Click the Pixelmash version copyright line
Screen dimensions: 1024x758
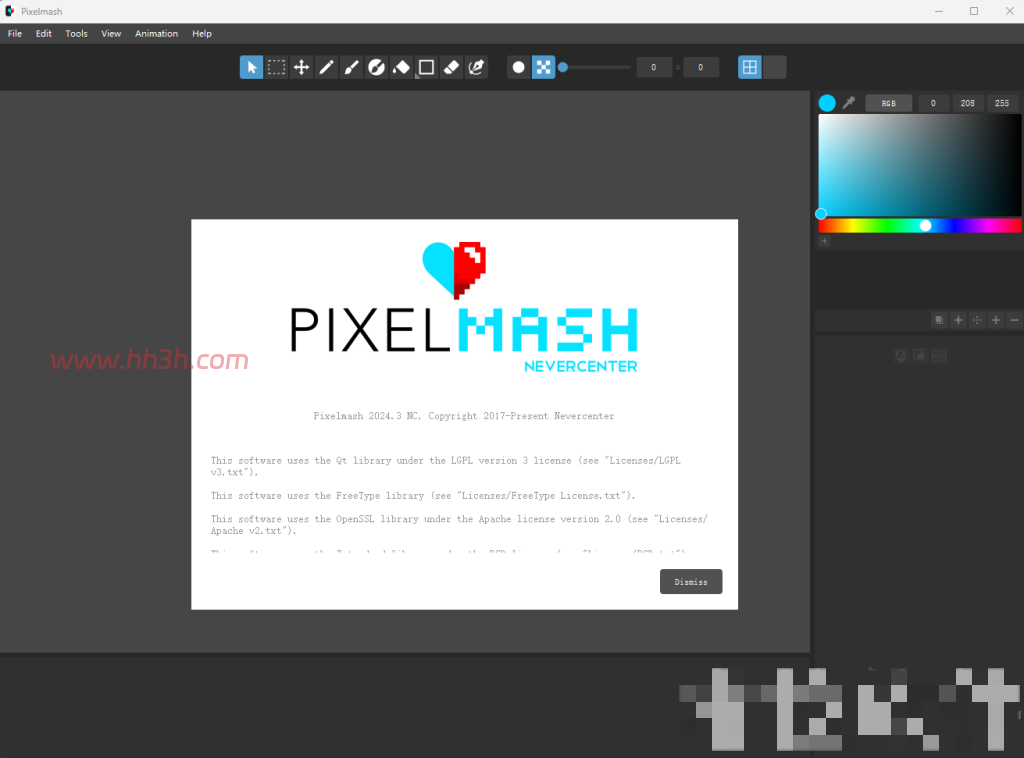(464, 416)
